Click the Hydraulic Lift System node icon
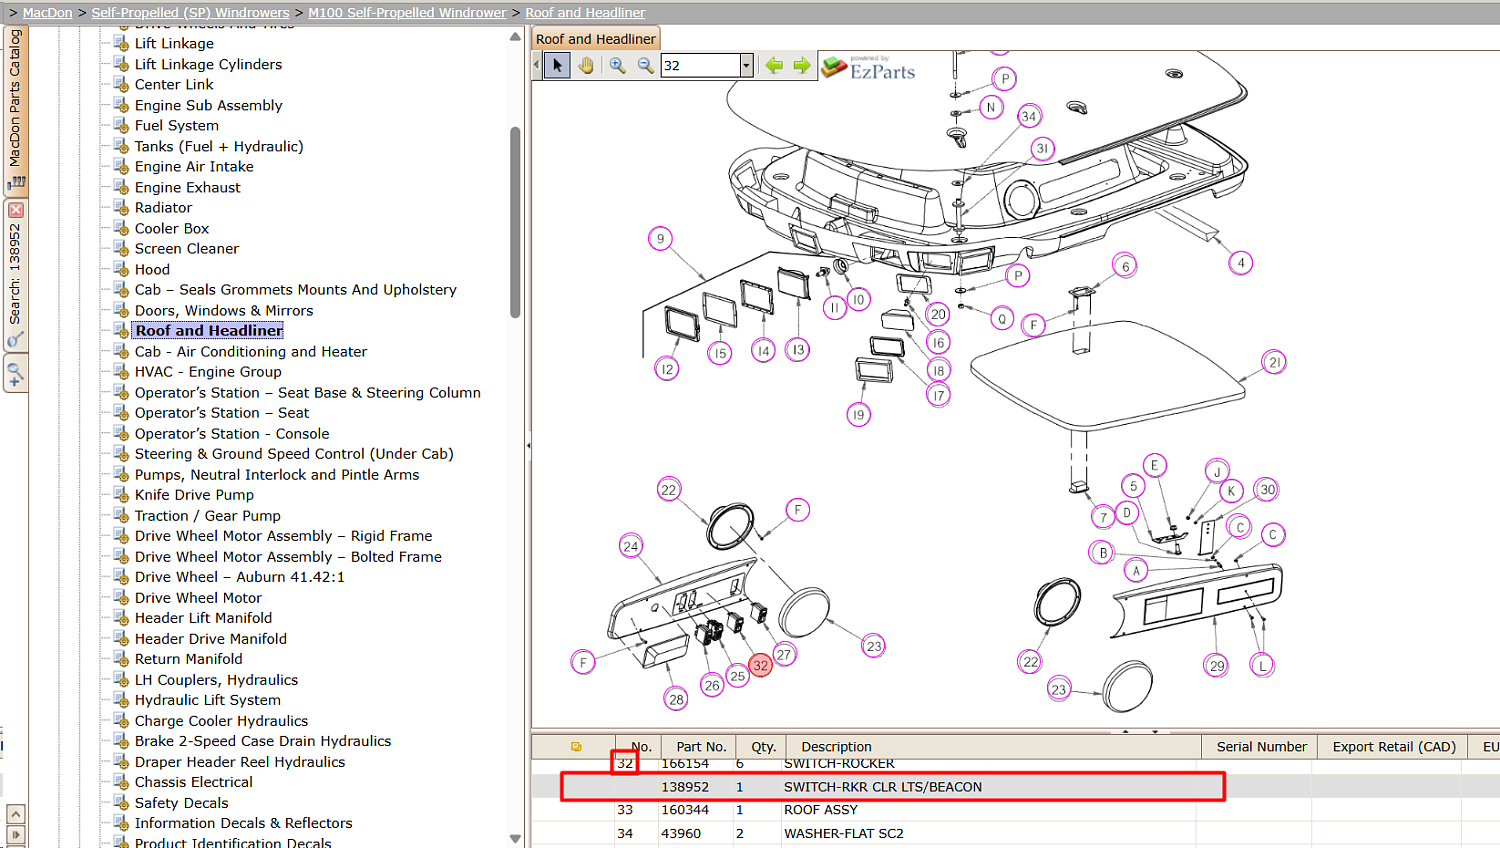The image size is (1500, 848). click(x=121, y=700)
